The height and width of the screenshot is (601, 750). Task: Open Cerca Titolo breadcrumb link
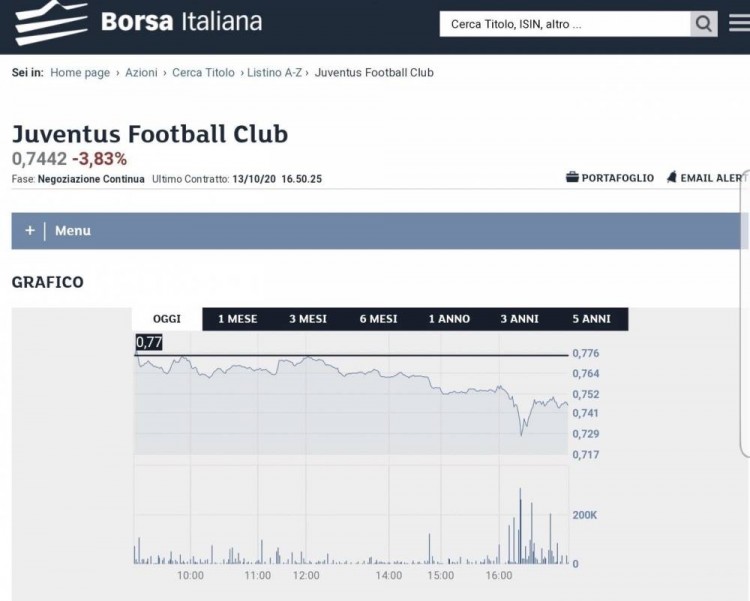(x=203, y=73)
